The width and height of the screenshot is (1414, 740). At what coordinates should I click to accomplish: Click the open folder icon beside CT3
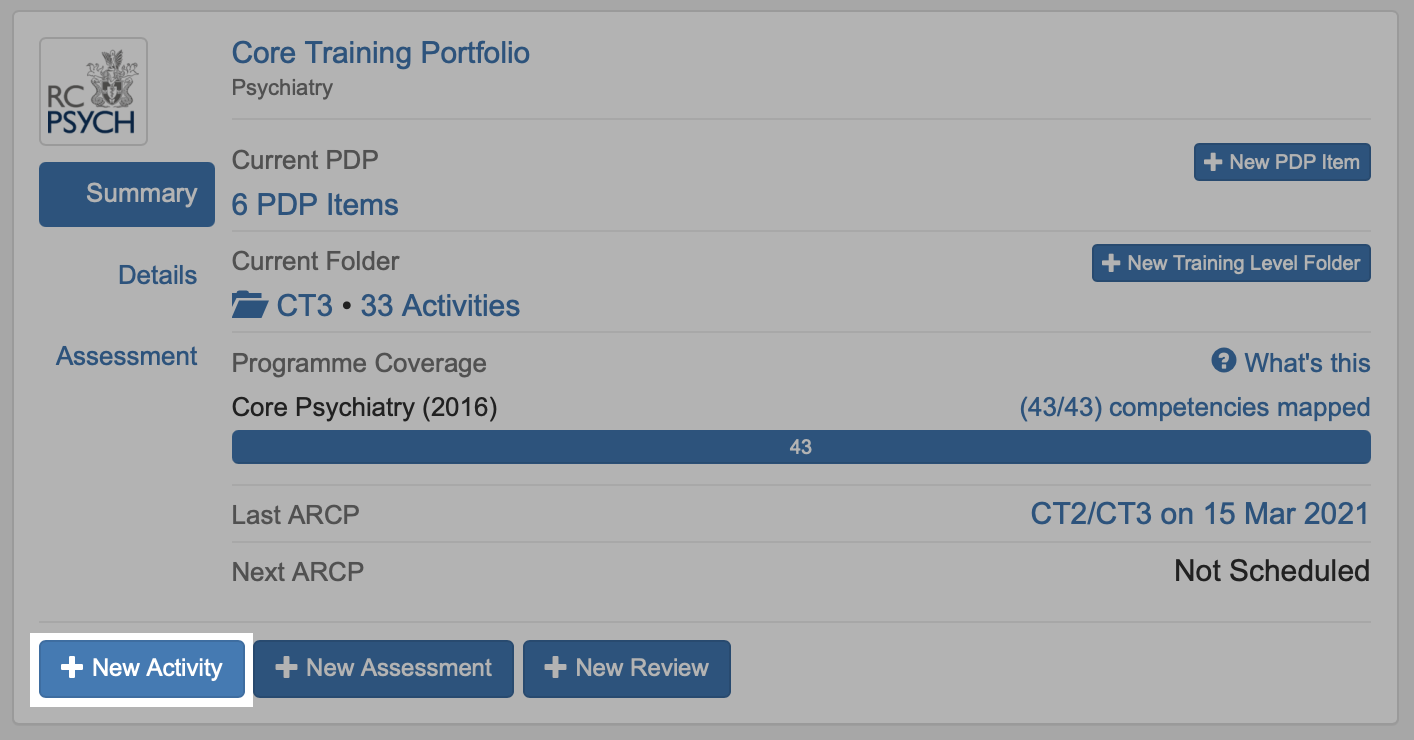[250, 305]
